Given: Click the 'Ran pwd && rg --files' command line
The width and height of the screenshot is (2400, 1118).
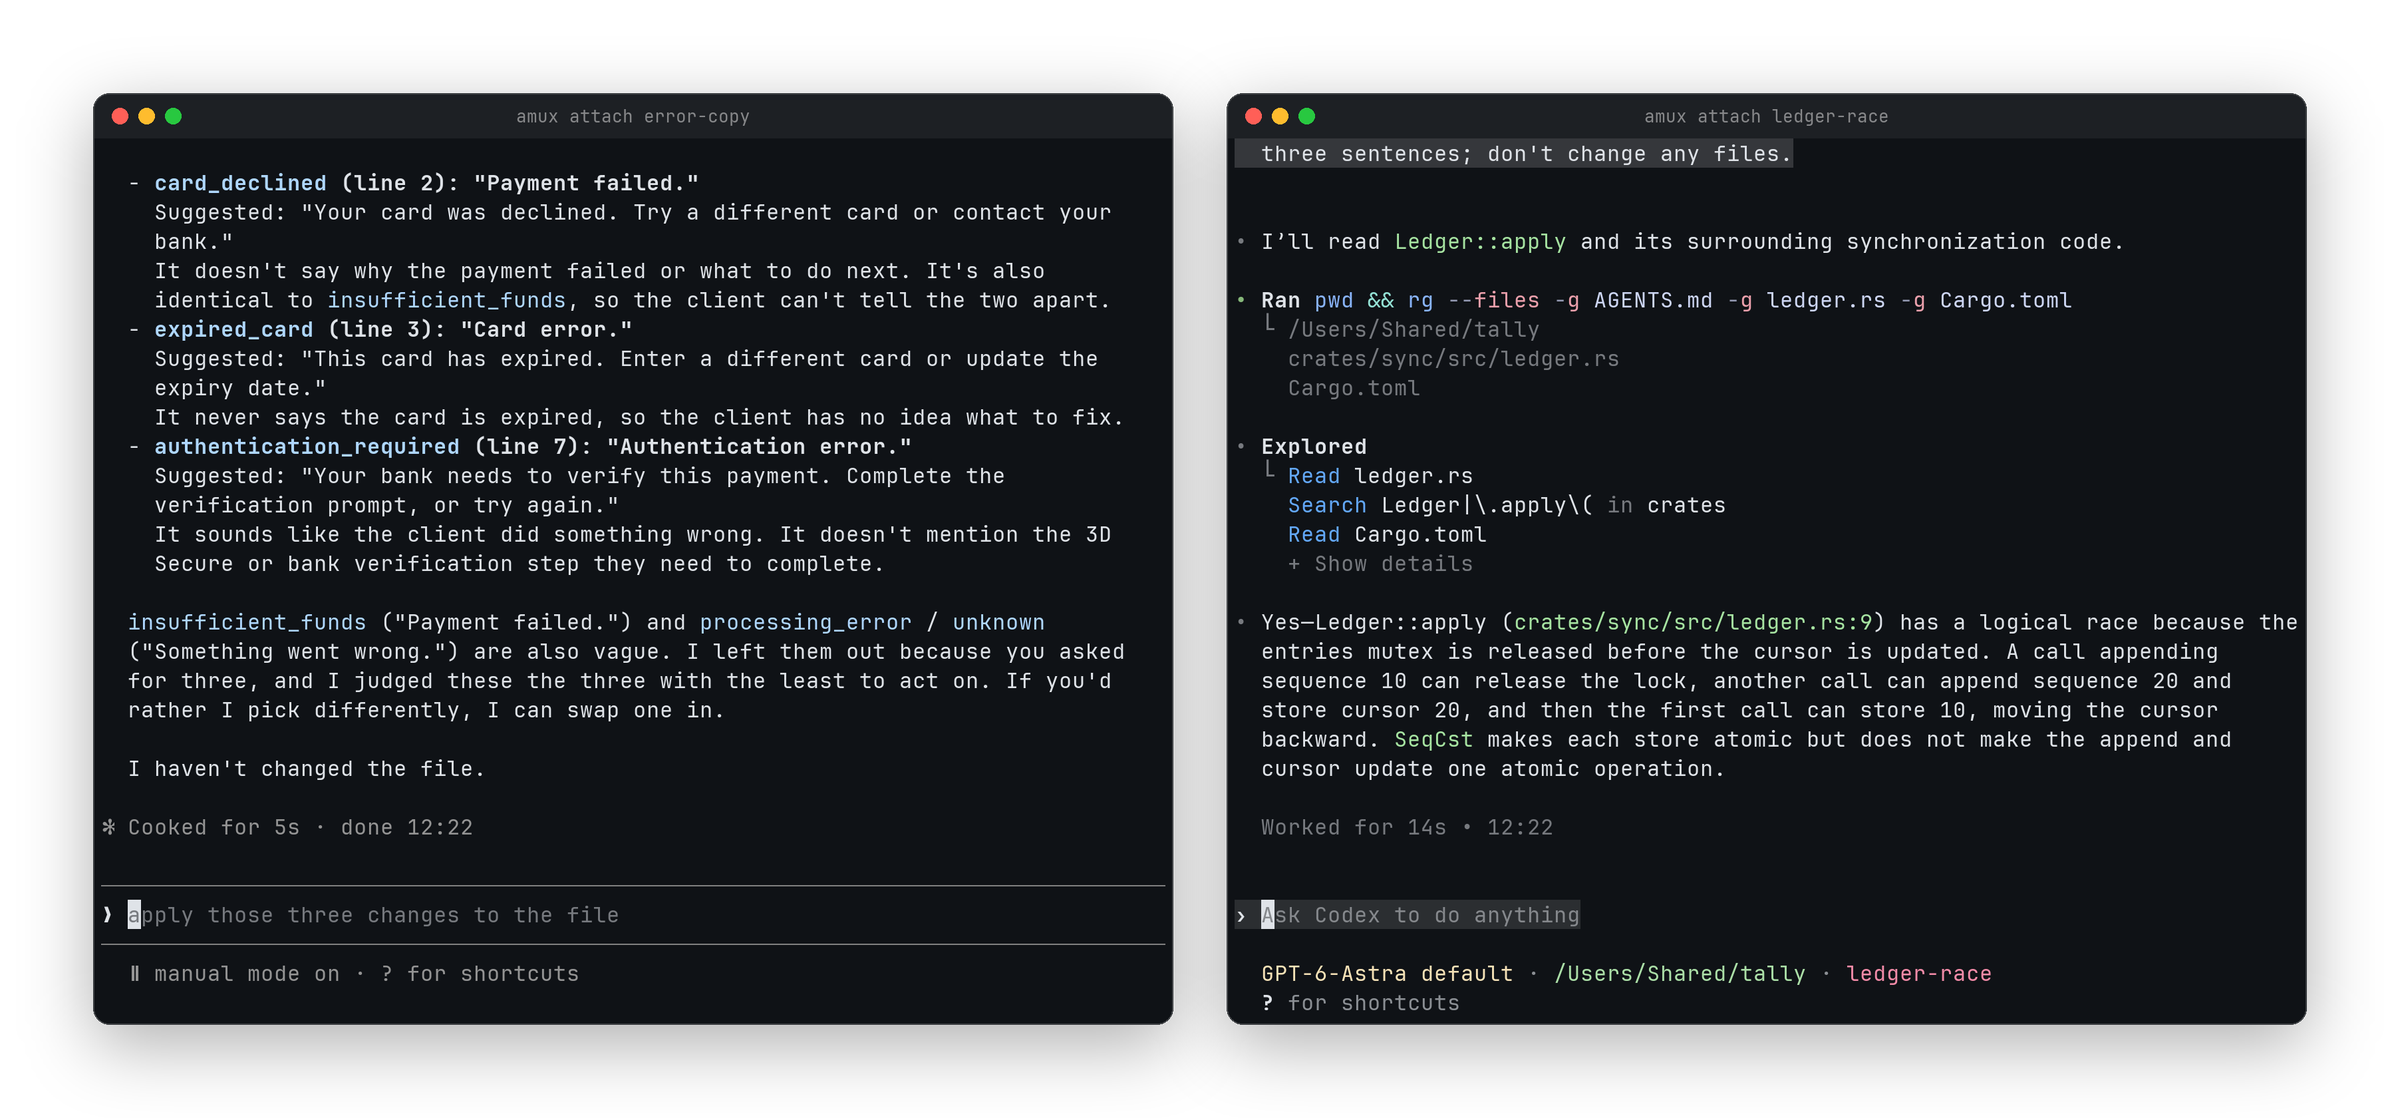Looking at the screenshot, I should (1666, 300).
